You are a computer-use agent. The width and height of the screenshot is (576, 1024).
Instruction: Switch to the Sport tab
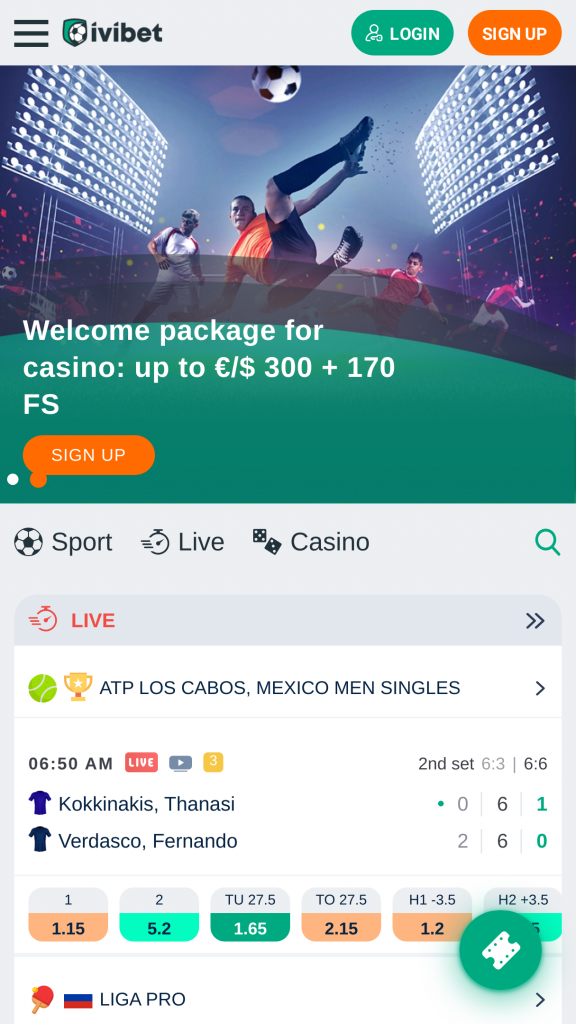(63, 542)
